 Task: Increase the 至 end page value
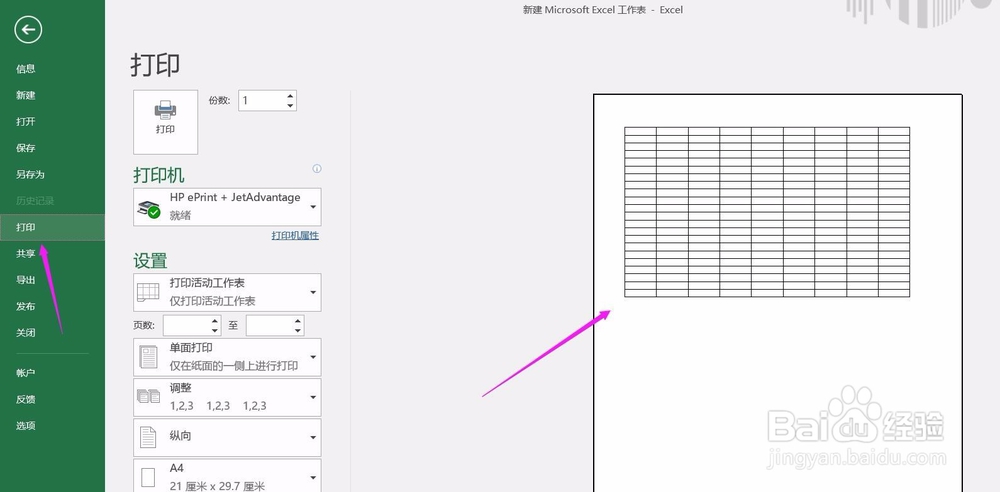coord(298,321)
